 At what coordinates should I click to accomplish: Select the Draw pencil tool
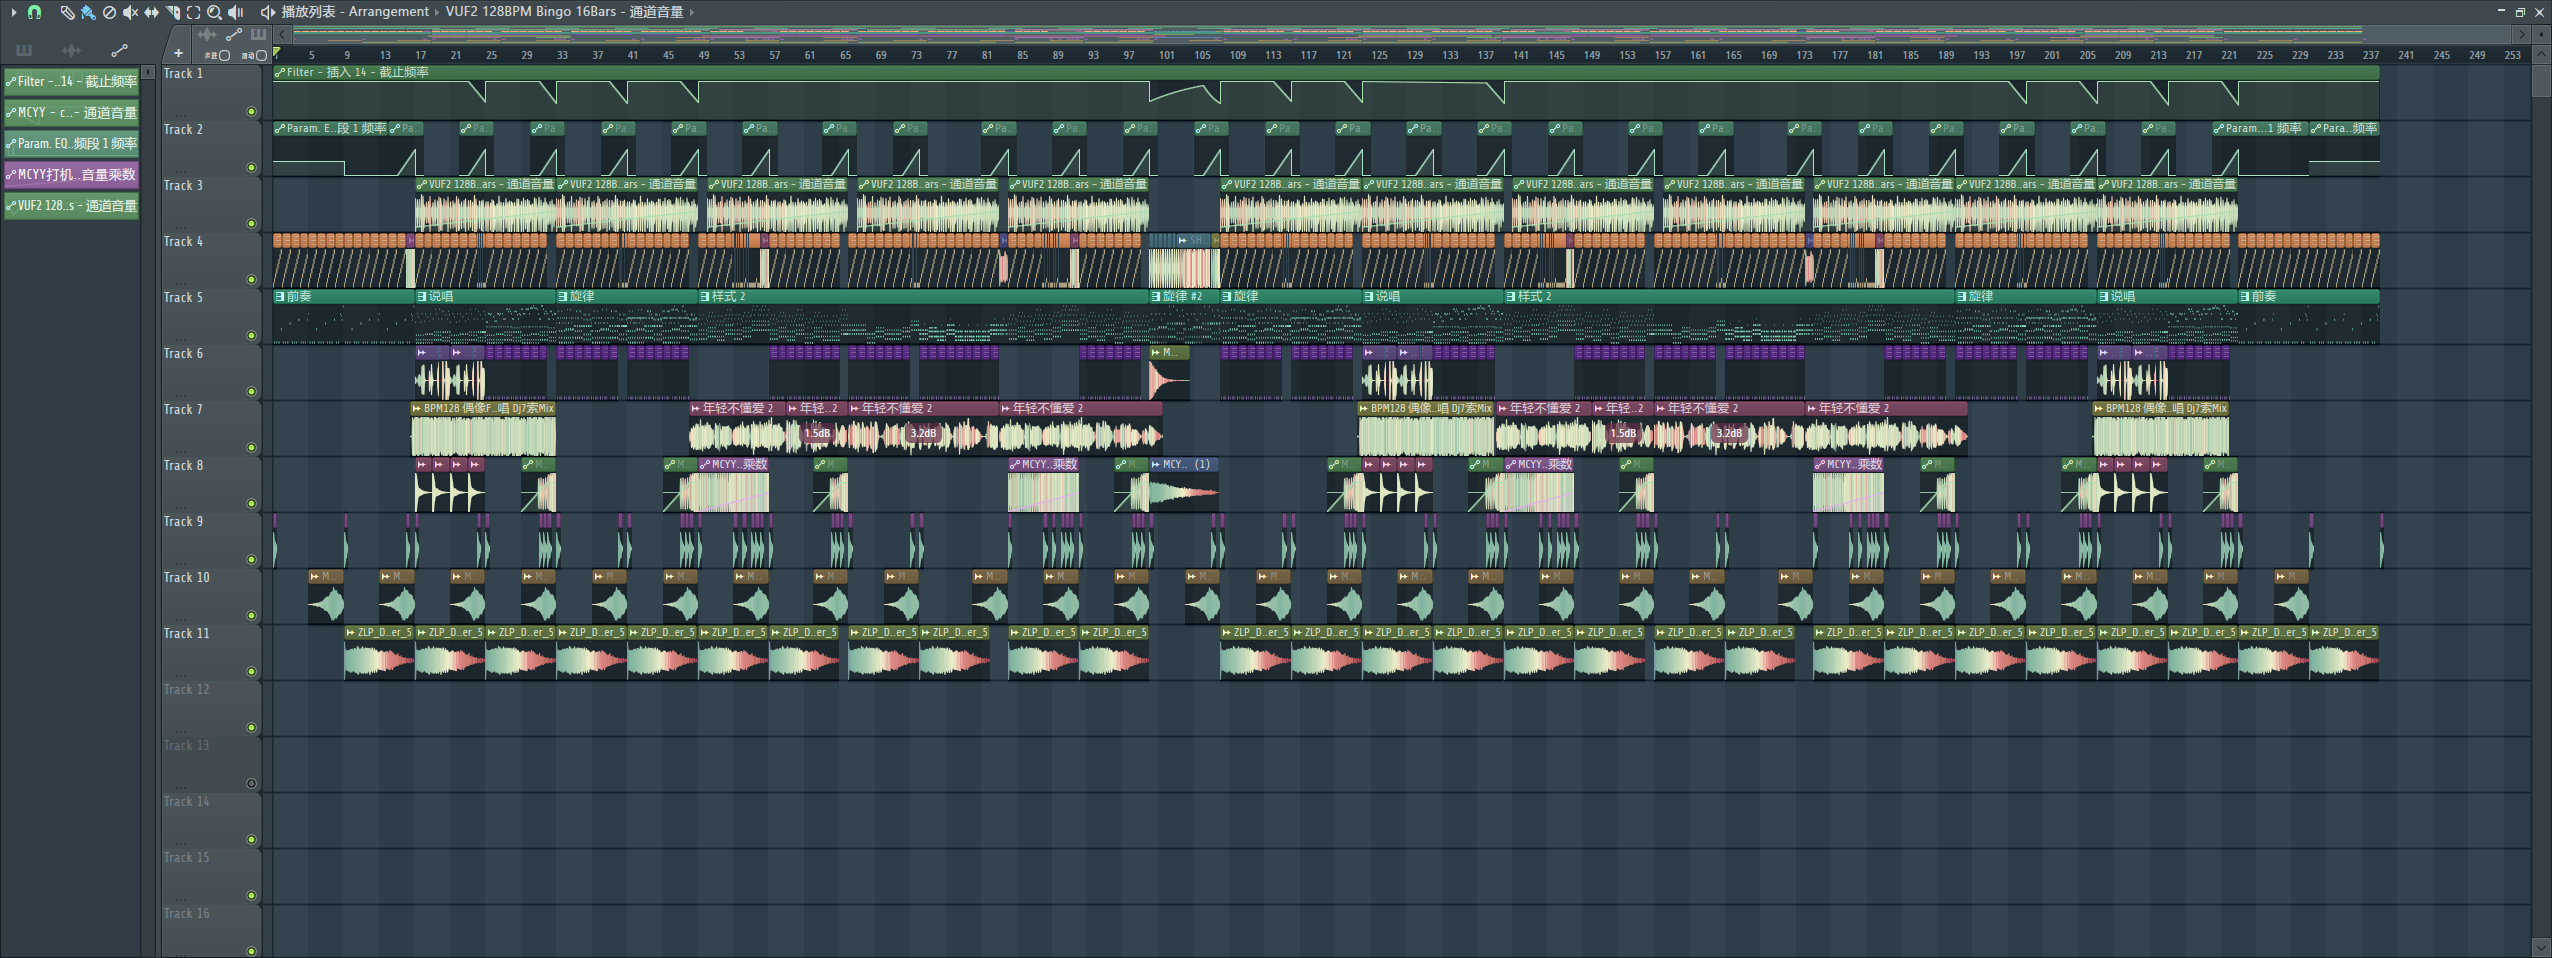(67, 12)
